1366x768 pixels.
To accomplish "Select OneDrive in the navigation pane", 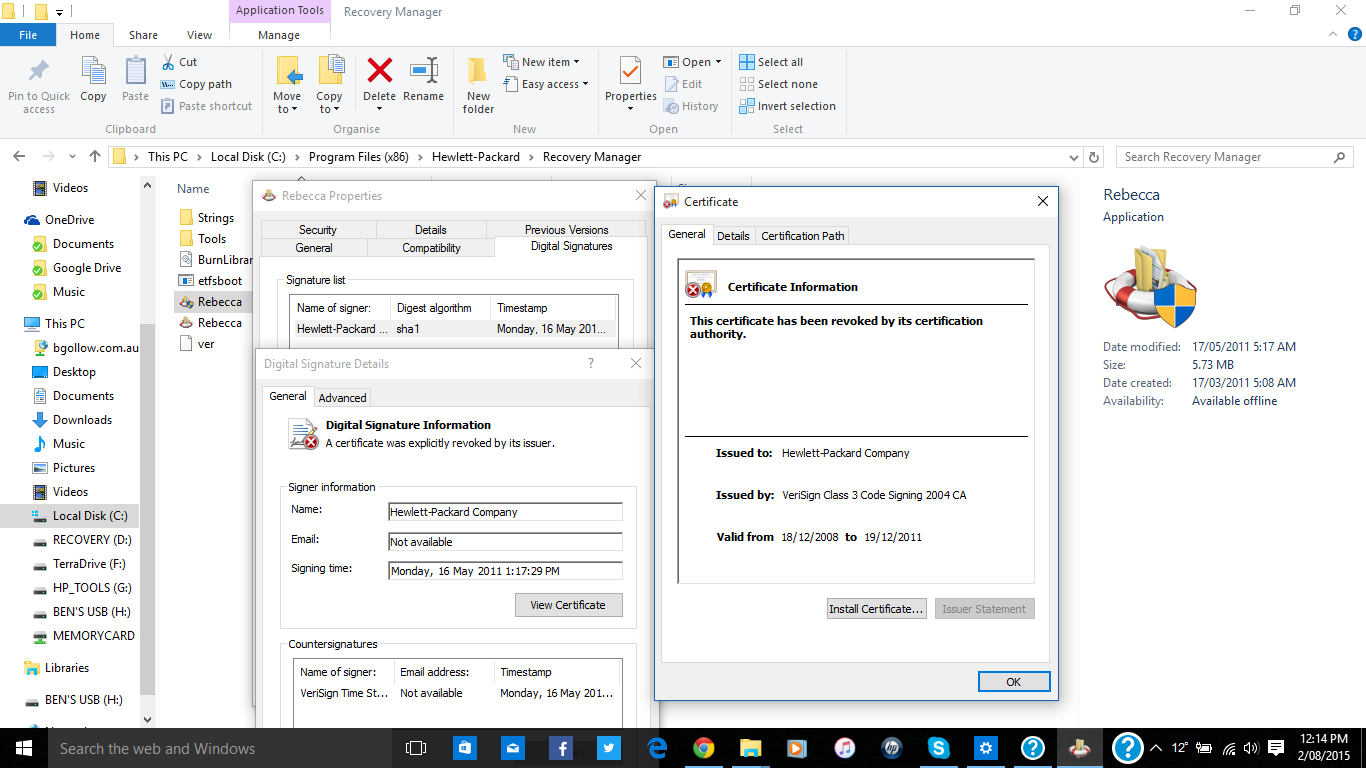I will [x=69, y=220].
